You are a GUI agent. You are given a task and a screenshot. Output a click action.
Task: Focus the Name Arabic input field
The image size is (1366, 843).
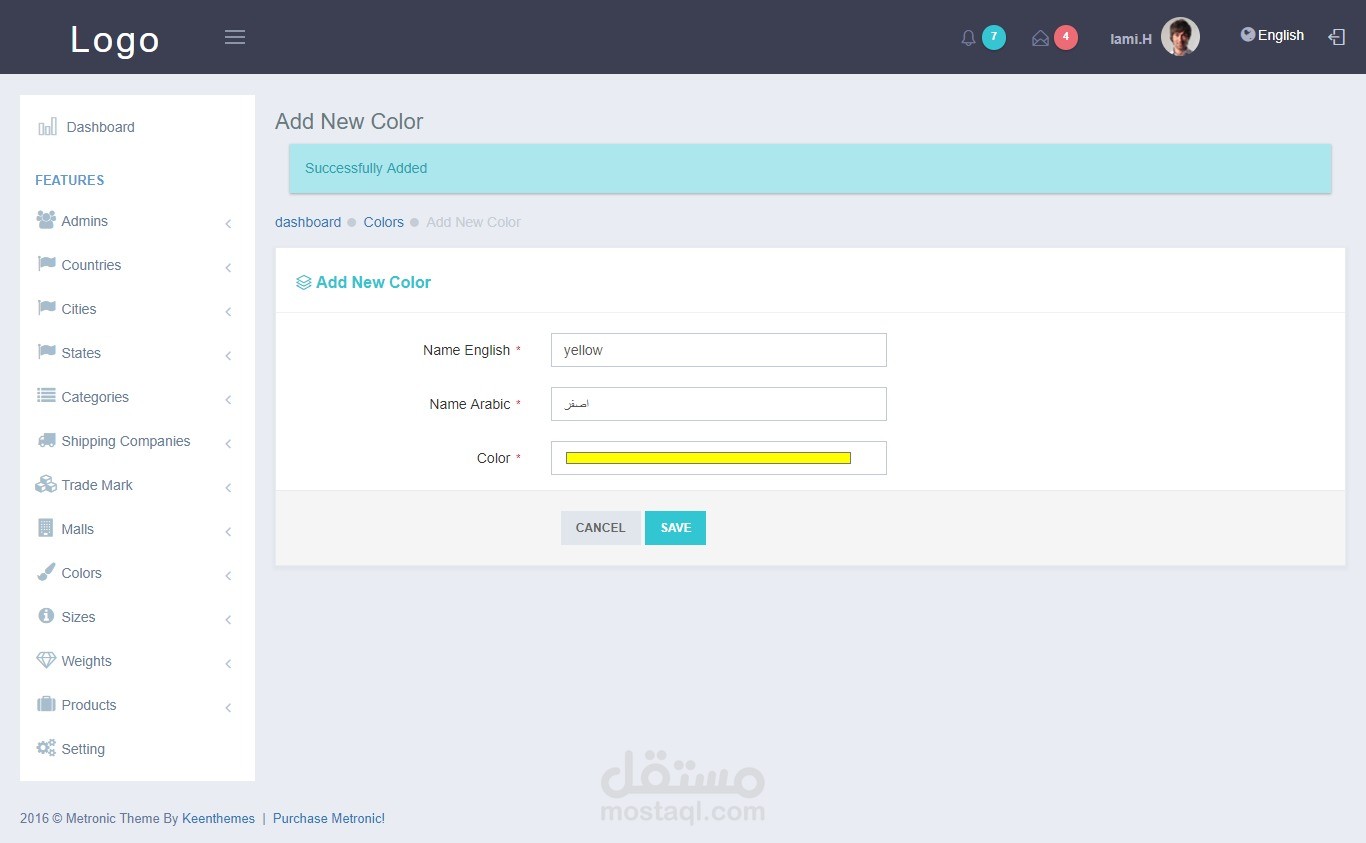(x=719, y=404)
